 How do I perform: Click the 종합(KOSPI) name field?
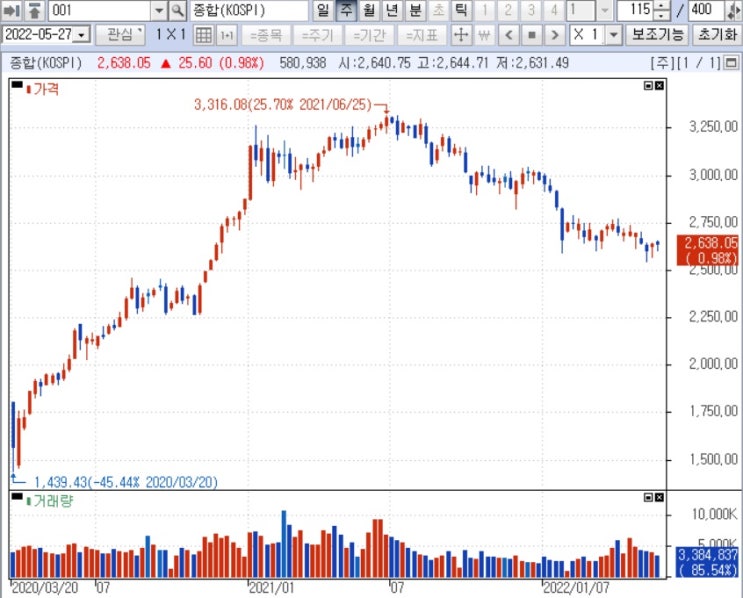pyautogui.click(x=249, y=10)
